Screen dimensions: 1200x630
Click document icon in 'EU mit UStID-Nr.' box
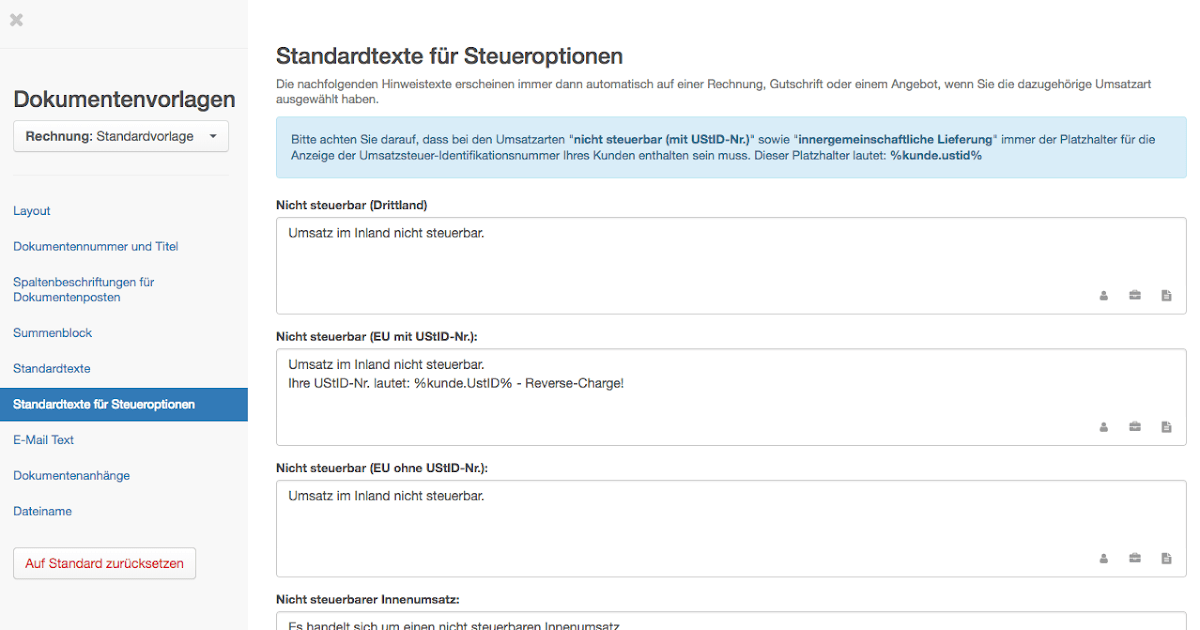[x=1166, y=426]
